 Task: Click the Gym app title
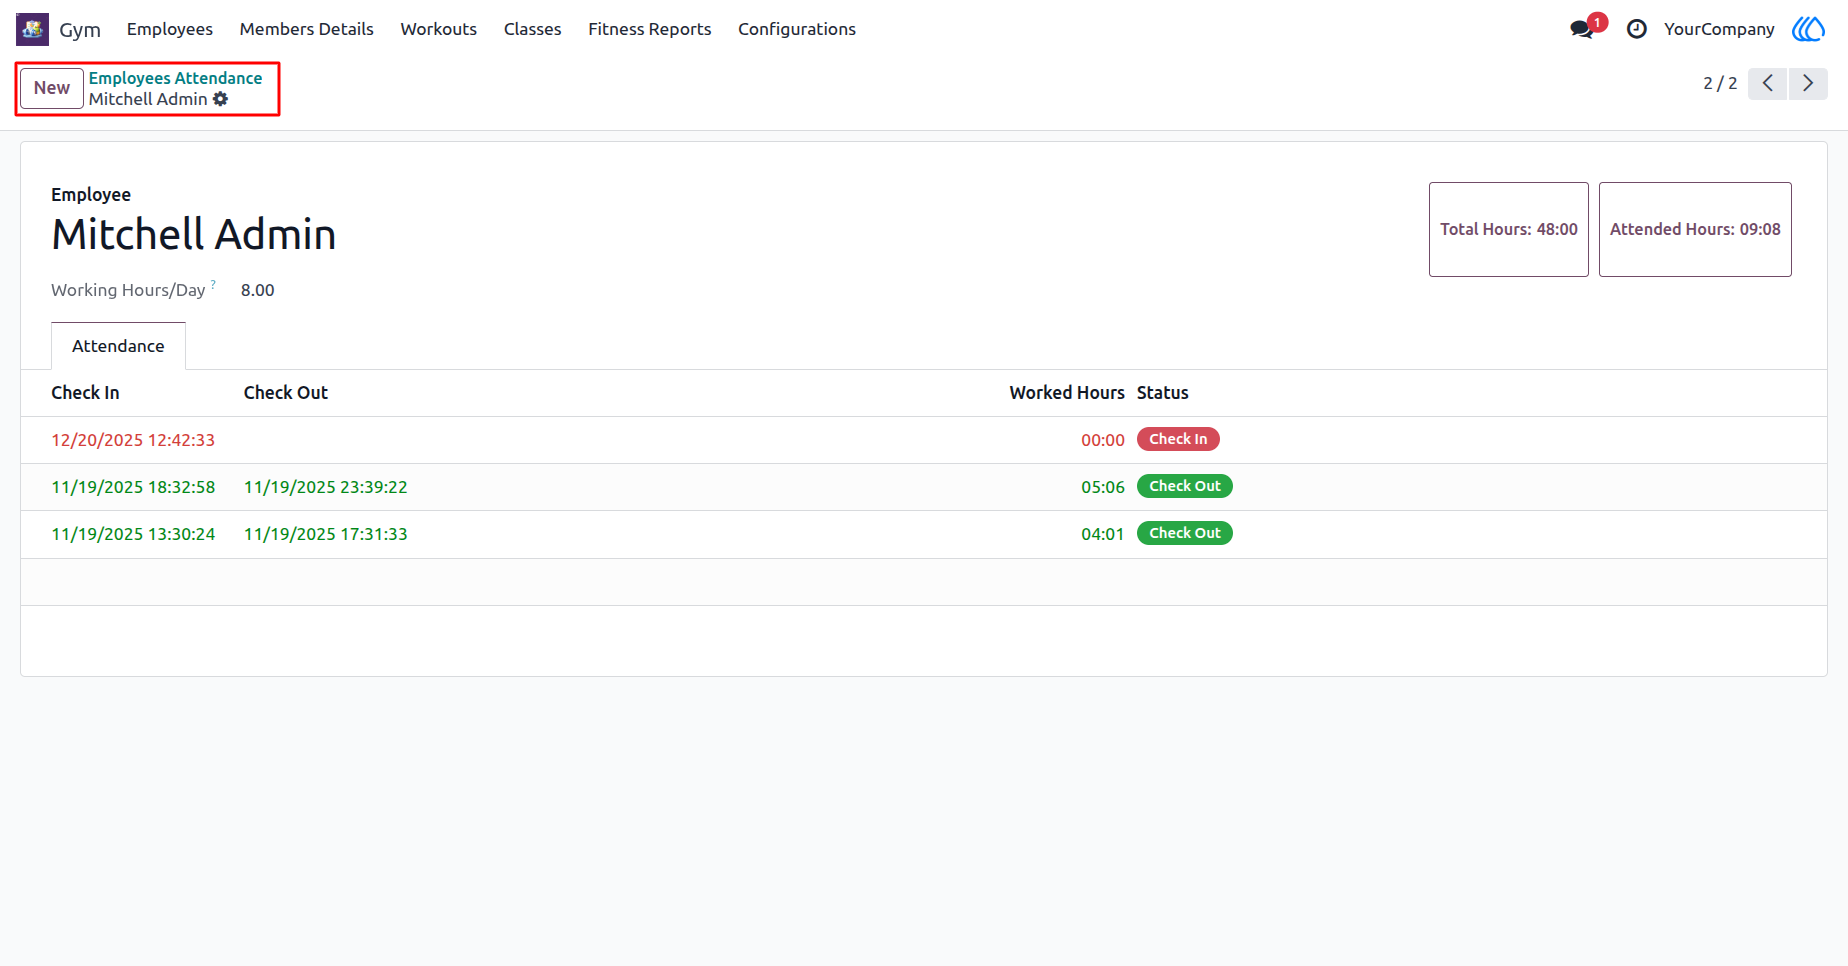(80, 29)
